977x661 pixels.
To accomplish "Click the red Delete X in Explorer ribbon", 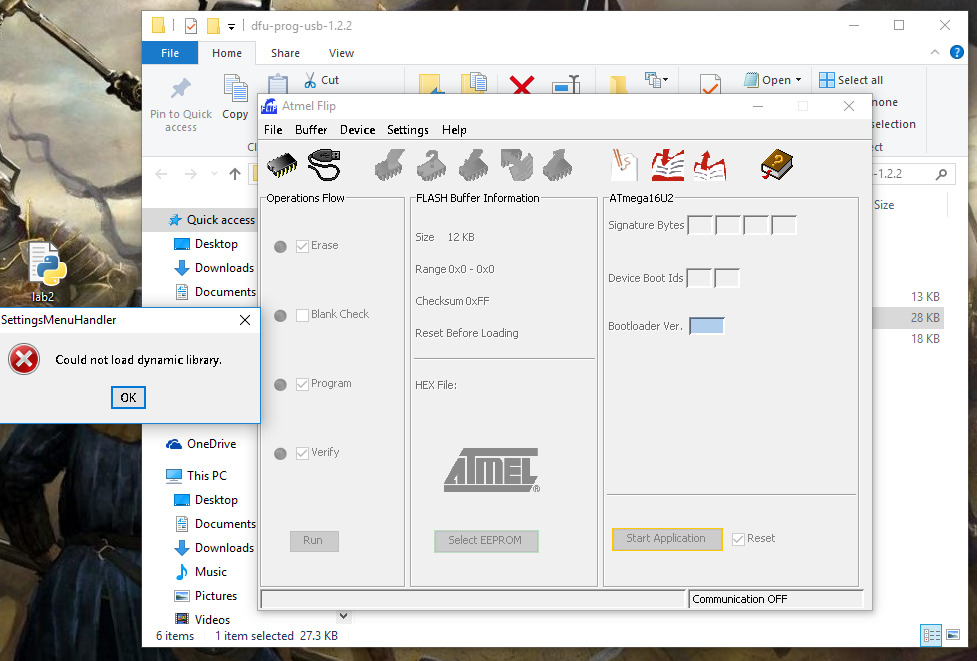I will [x=522, y=84].
